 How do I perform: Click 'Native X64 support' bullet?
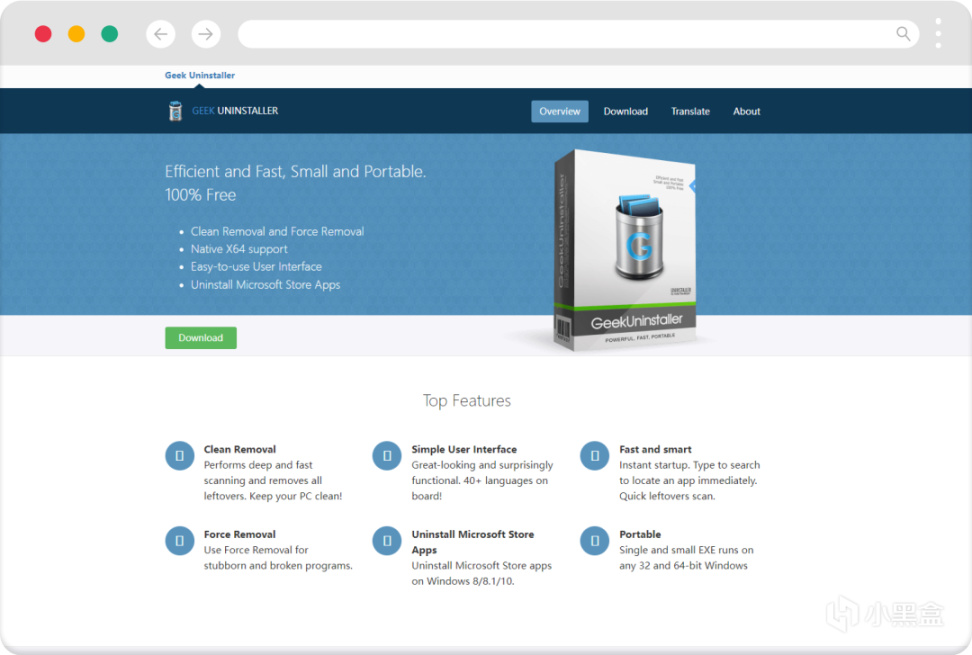pos(239,249)
